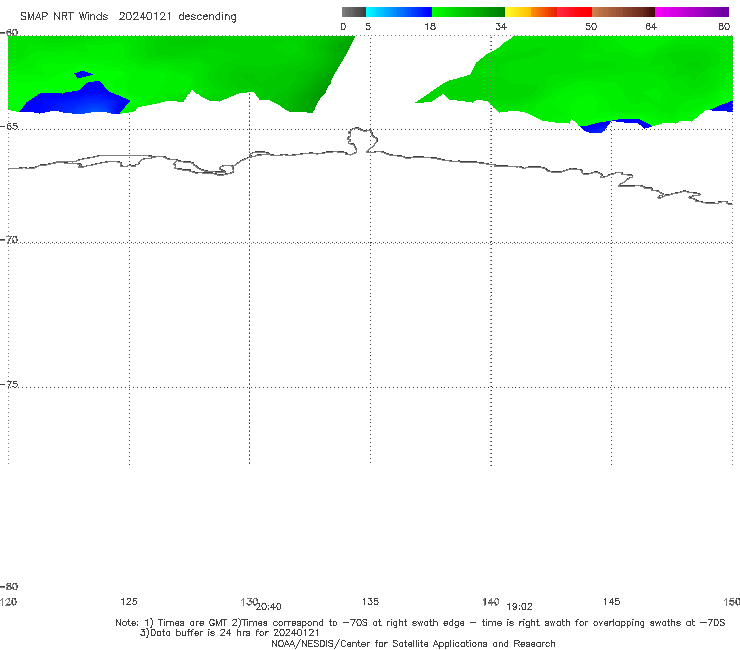This screenshot has height=650, width=740.
Task: Click the '5' label under the color bar
Action: tap(368, 26)
